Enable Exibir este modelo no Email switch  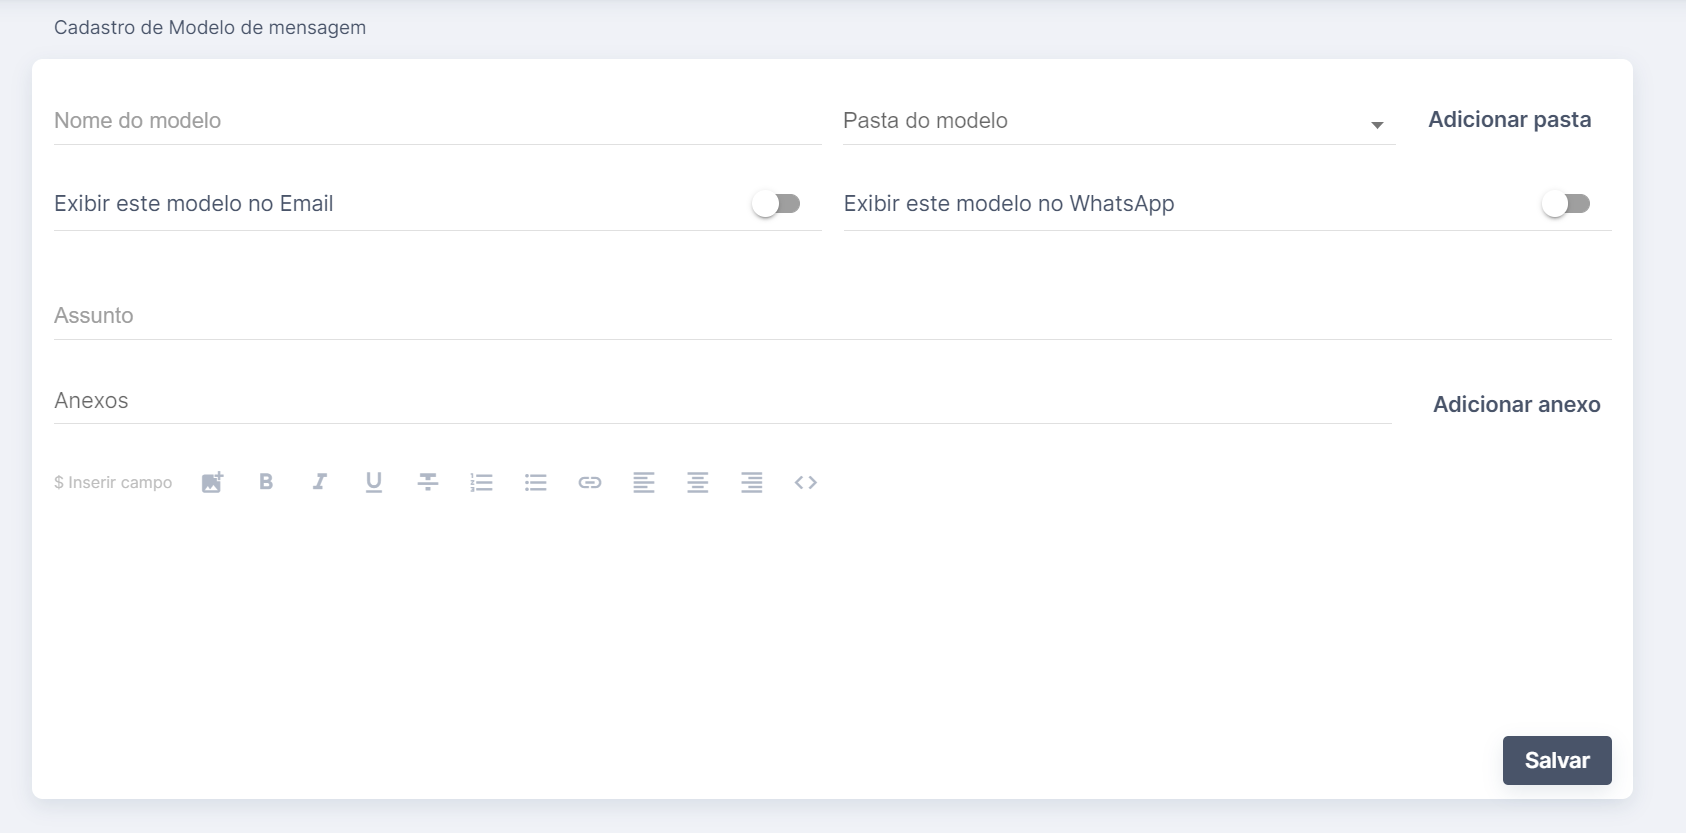[x=776, y=204]
